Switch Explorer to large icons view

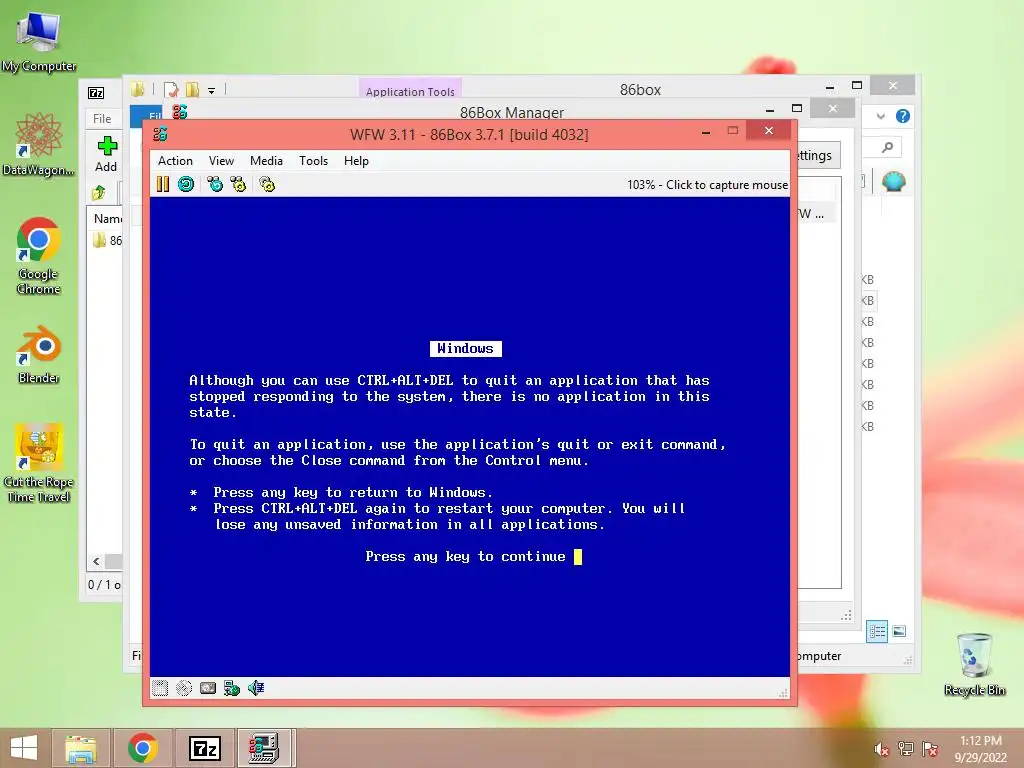pyautogui.click(x=899, y=631)
